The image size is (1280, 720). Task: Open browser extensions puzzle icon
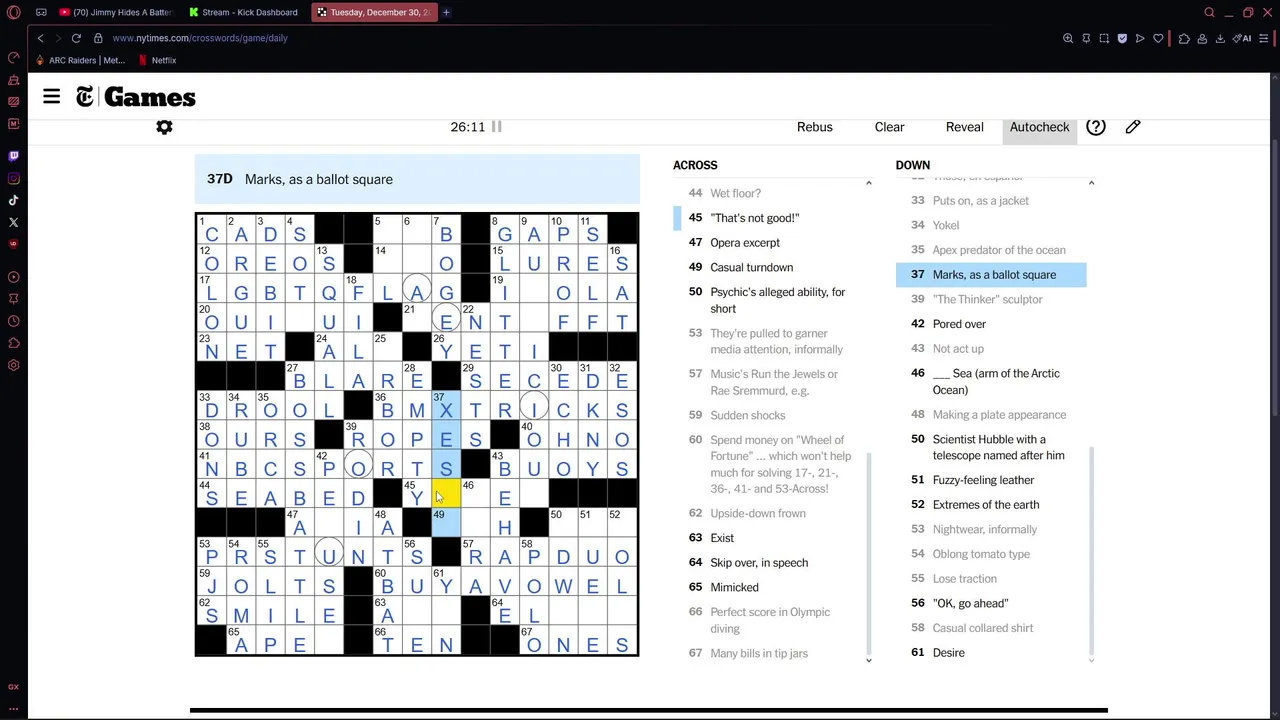(1184, 38)
